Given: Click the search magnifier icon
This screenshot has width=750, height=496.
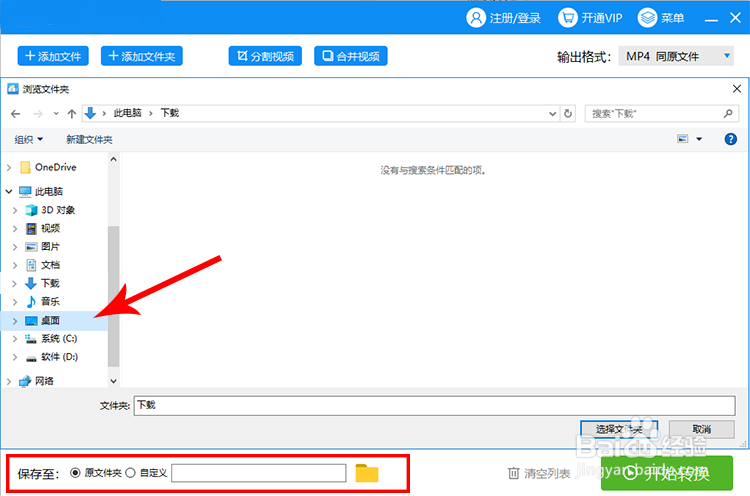Looking at the screenshot, I should (x=728, y=113).
